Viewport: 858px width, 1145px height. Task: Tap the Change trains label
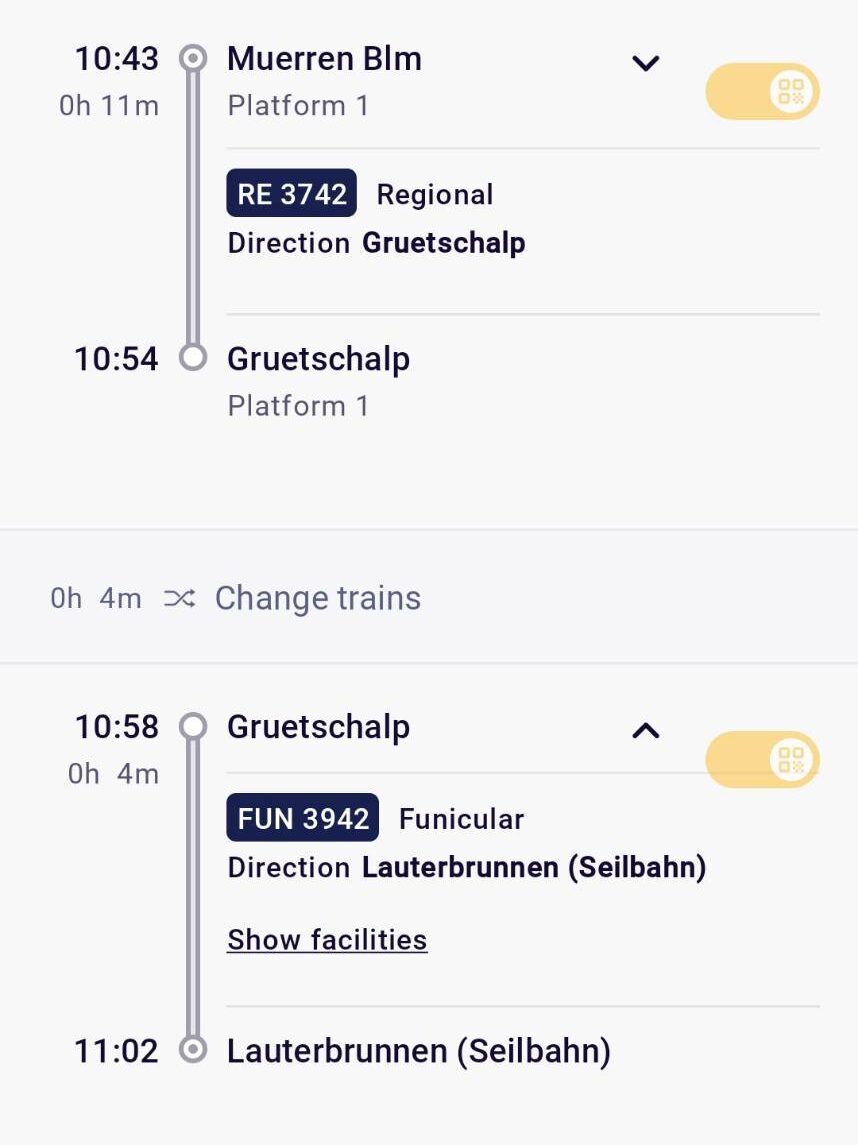click(317, 598)
